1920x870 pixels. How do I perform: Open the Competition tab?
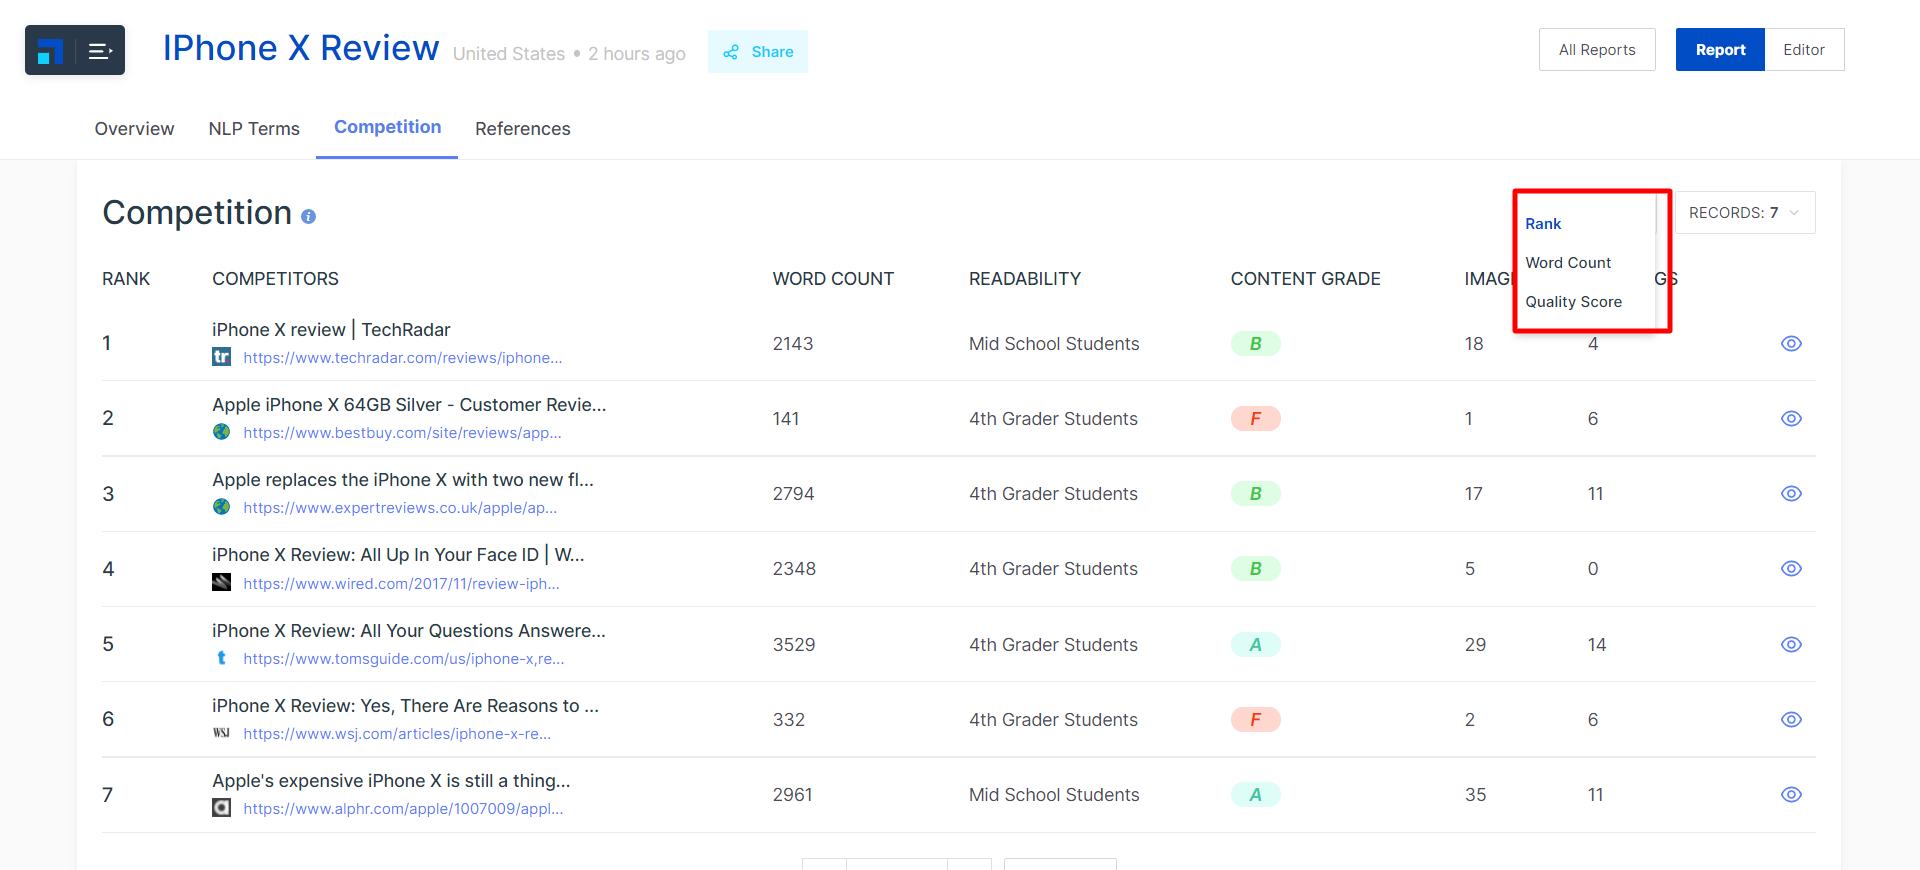coord(387,127)
